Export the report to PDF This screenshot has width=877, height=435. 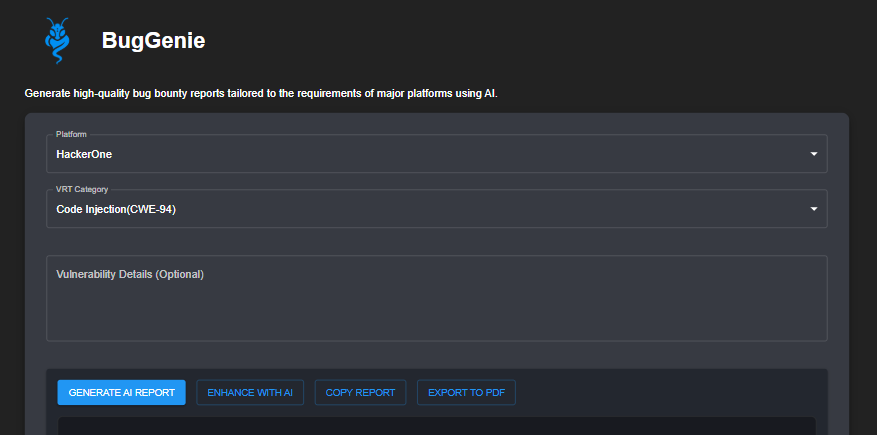(x=466, y=393)
